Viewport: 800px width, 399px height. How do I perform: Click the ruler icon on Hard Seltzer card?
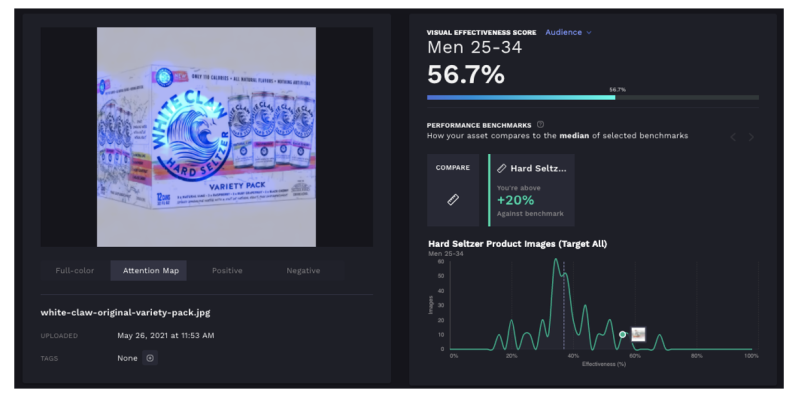[x=502, y=168]
